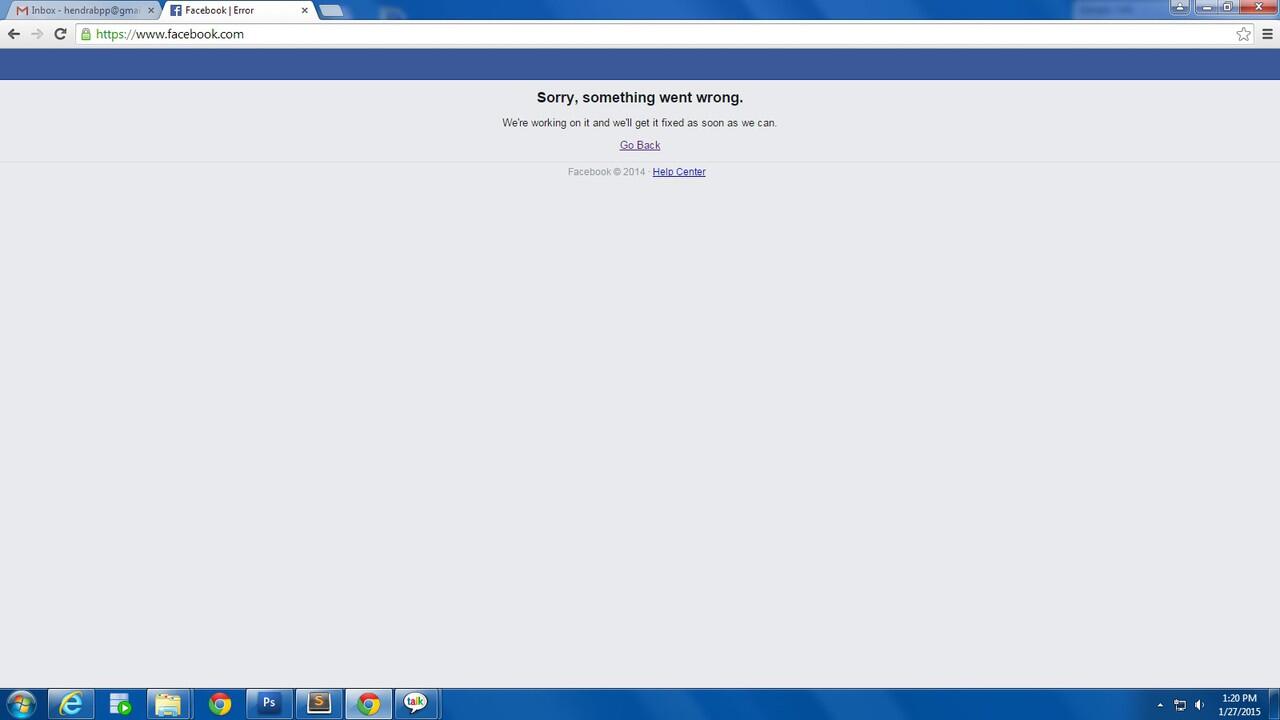
Task: Click the Show Desktop strip
Action: 1274,704
